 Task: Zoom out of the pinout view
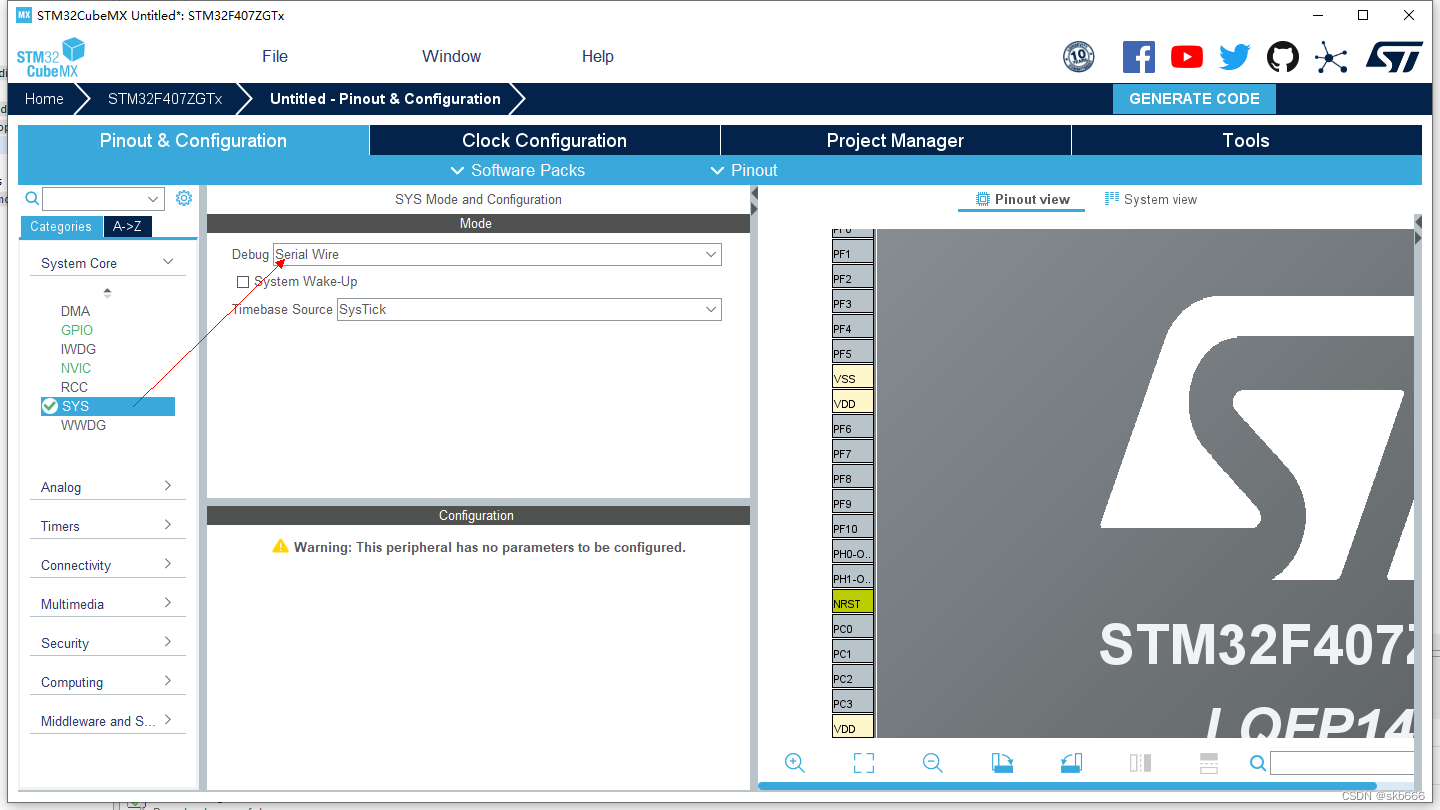coord(932,762)
